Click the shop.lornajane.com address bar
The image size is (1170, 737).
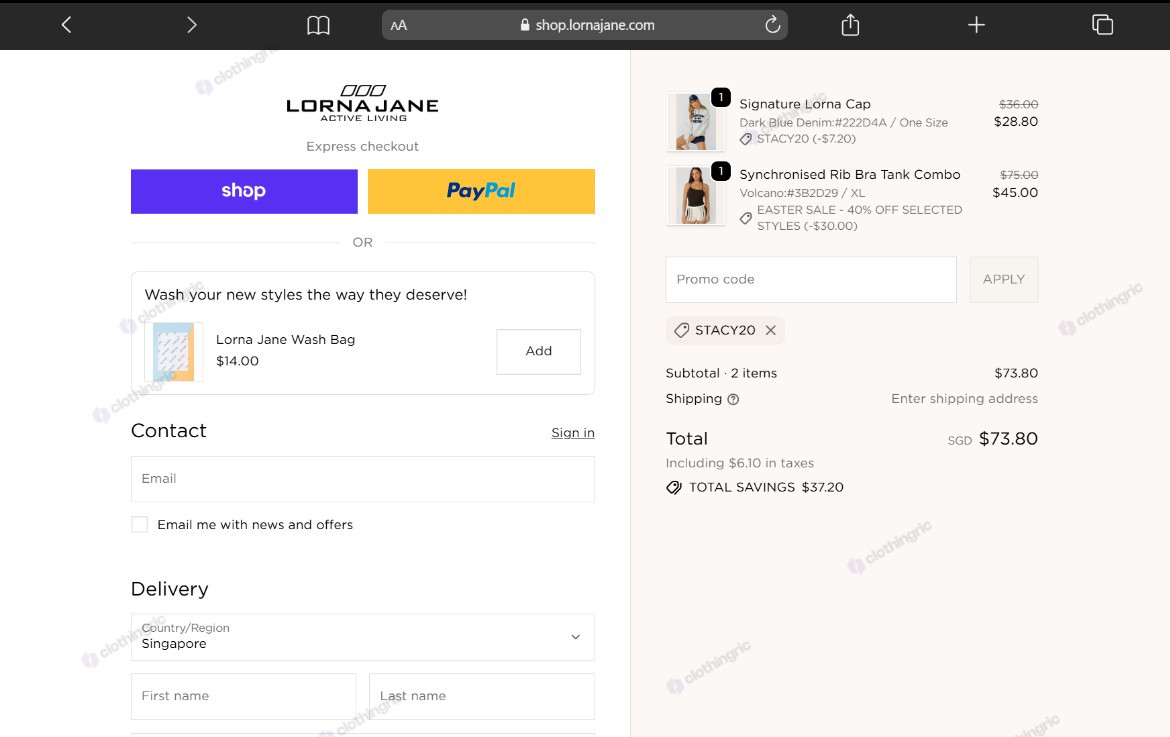tap(585, 25)
